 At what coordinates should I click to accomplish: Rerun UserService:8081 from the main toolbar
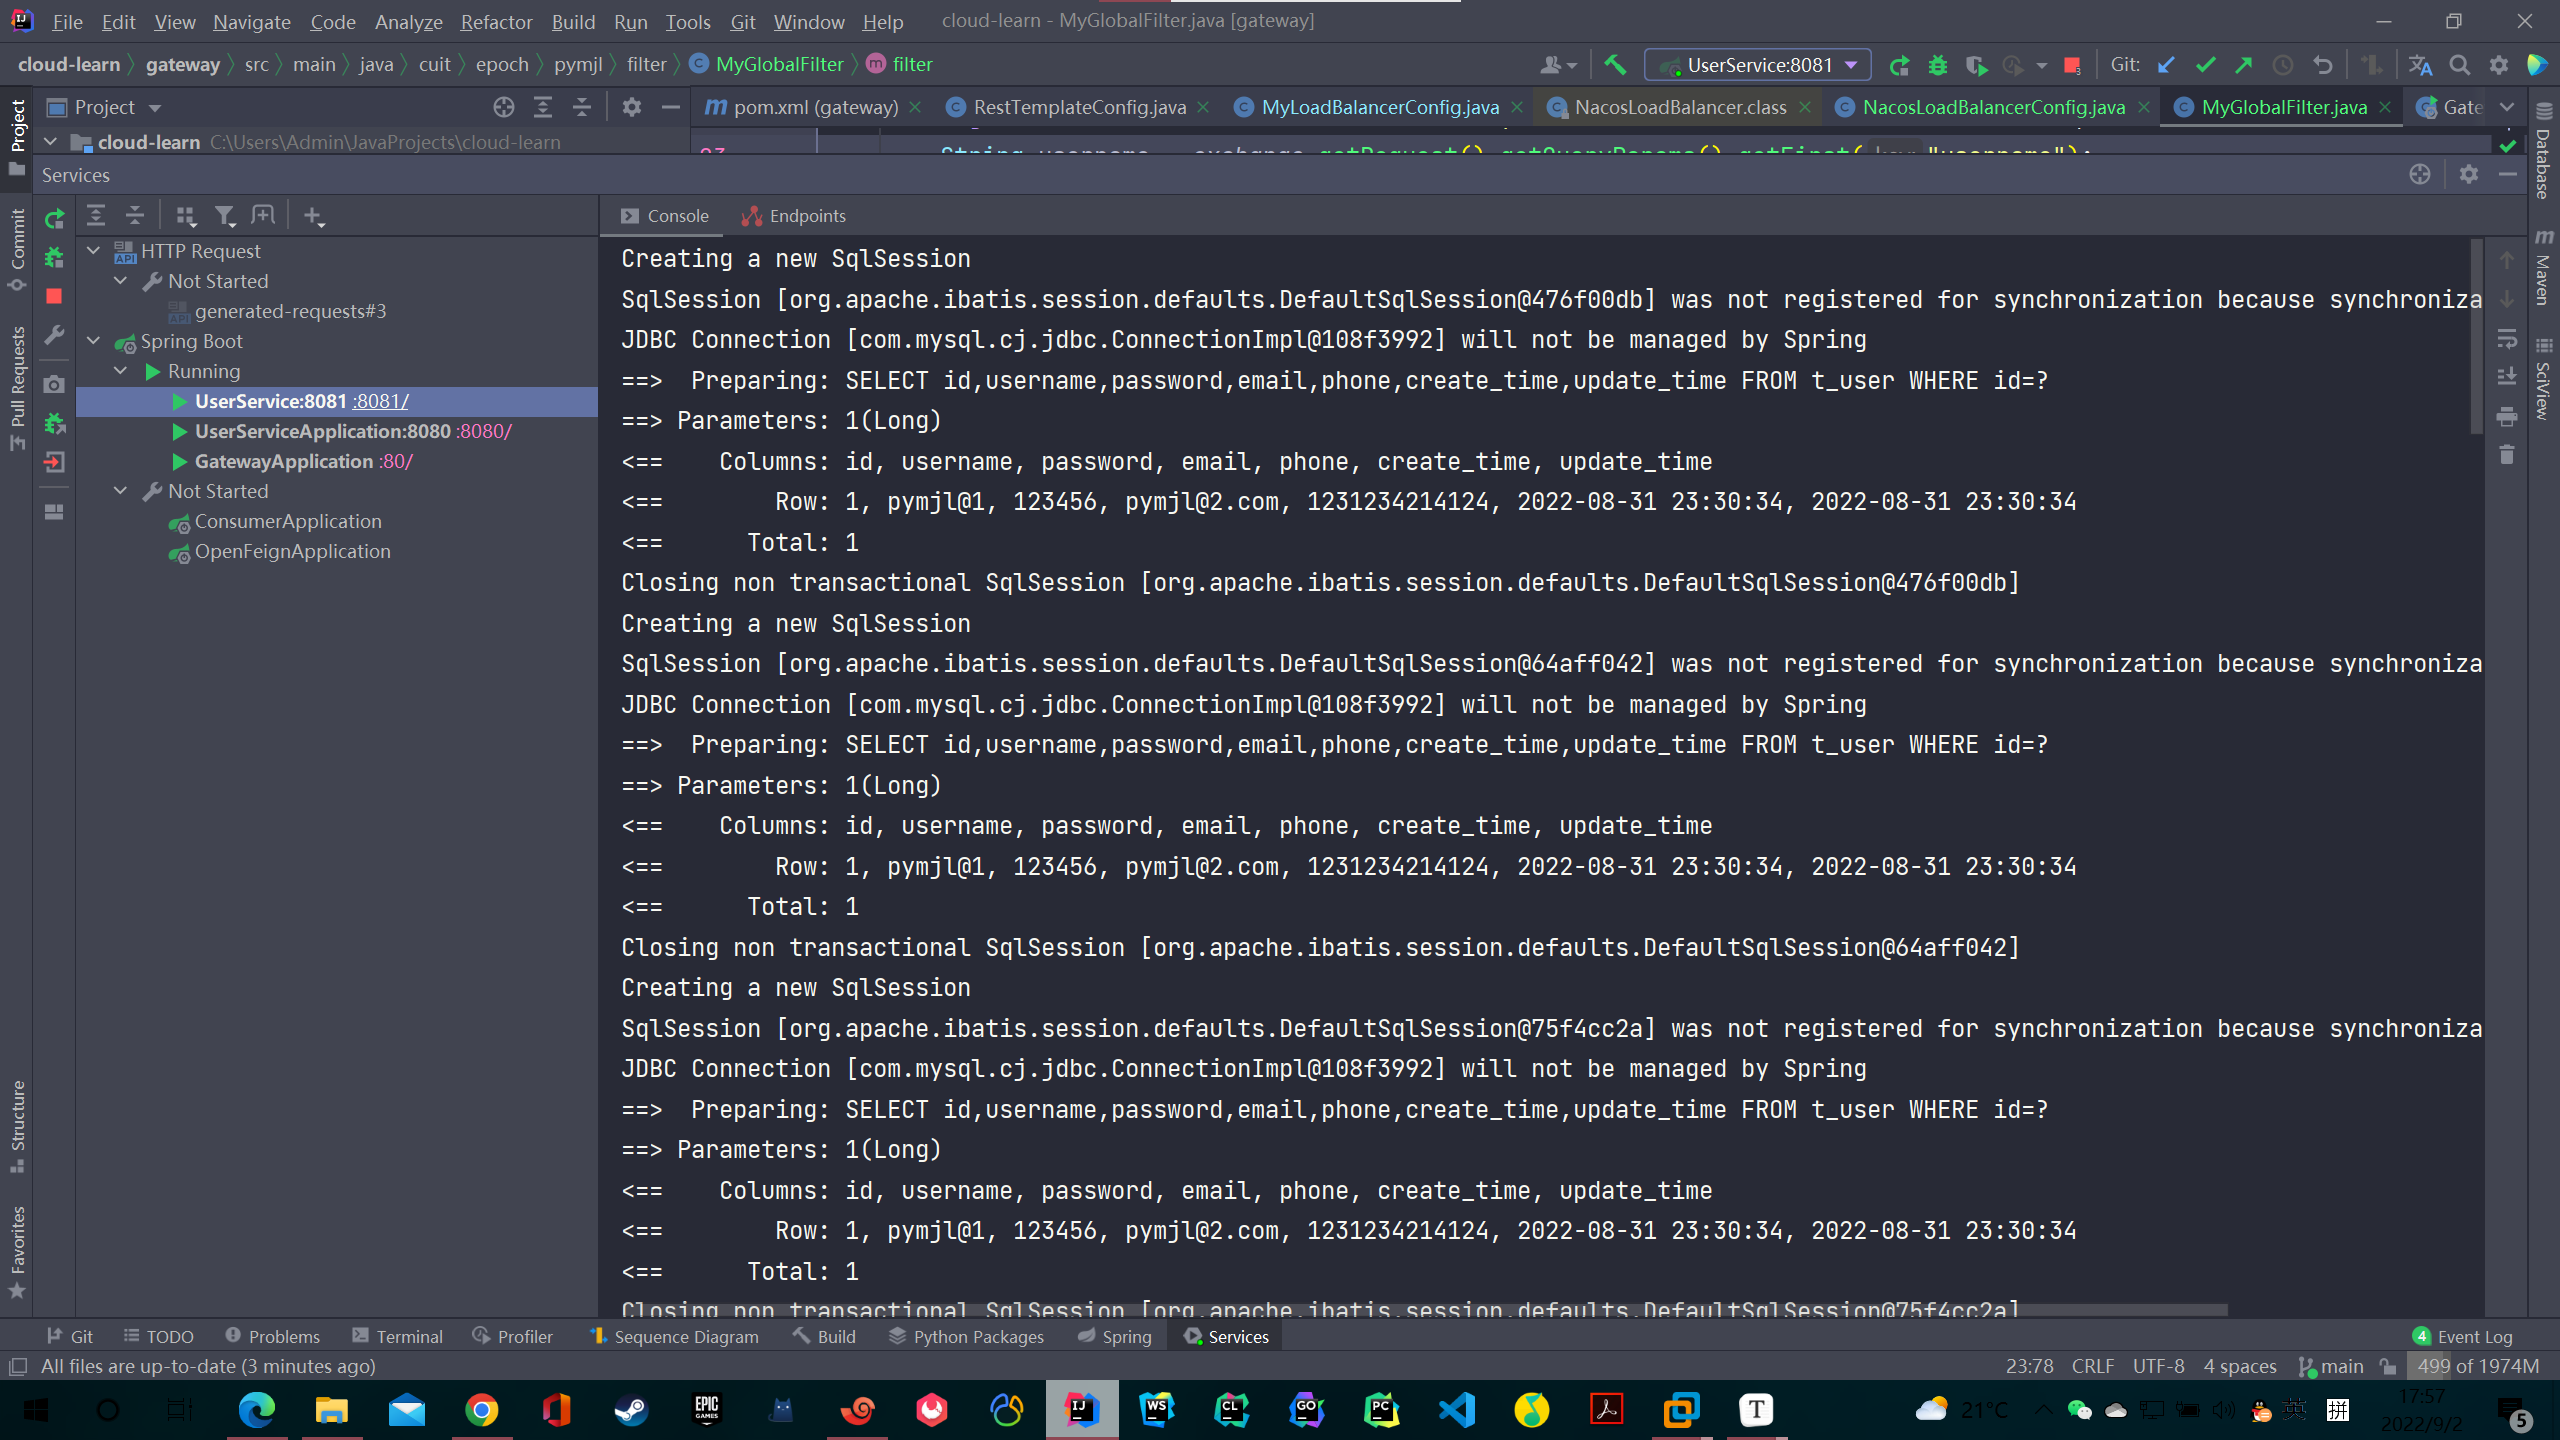coord(1899,65)
